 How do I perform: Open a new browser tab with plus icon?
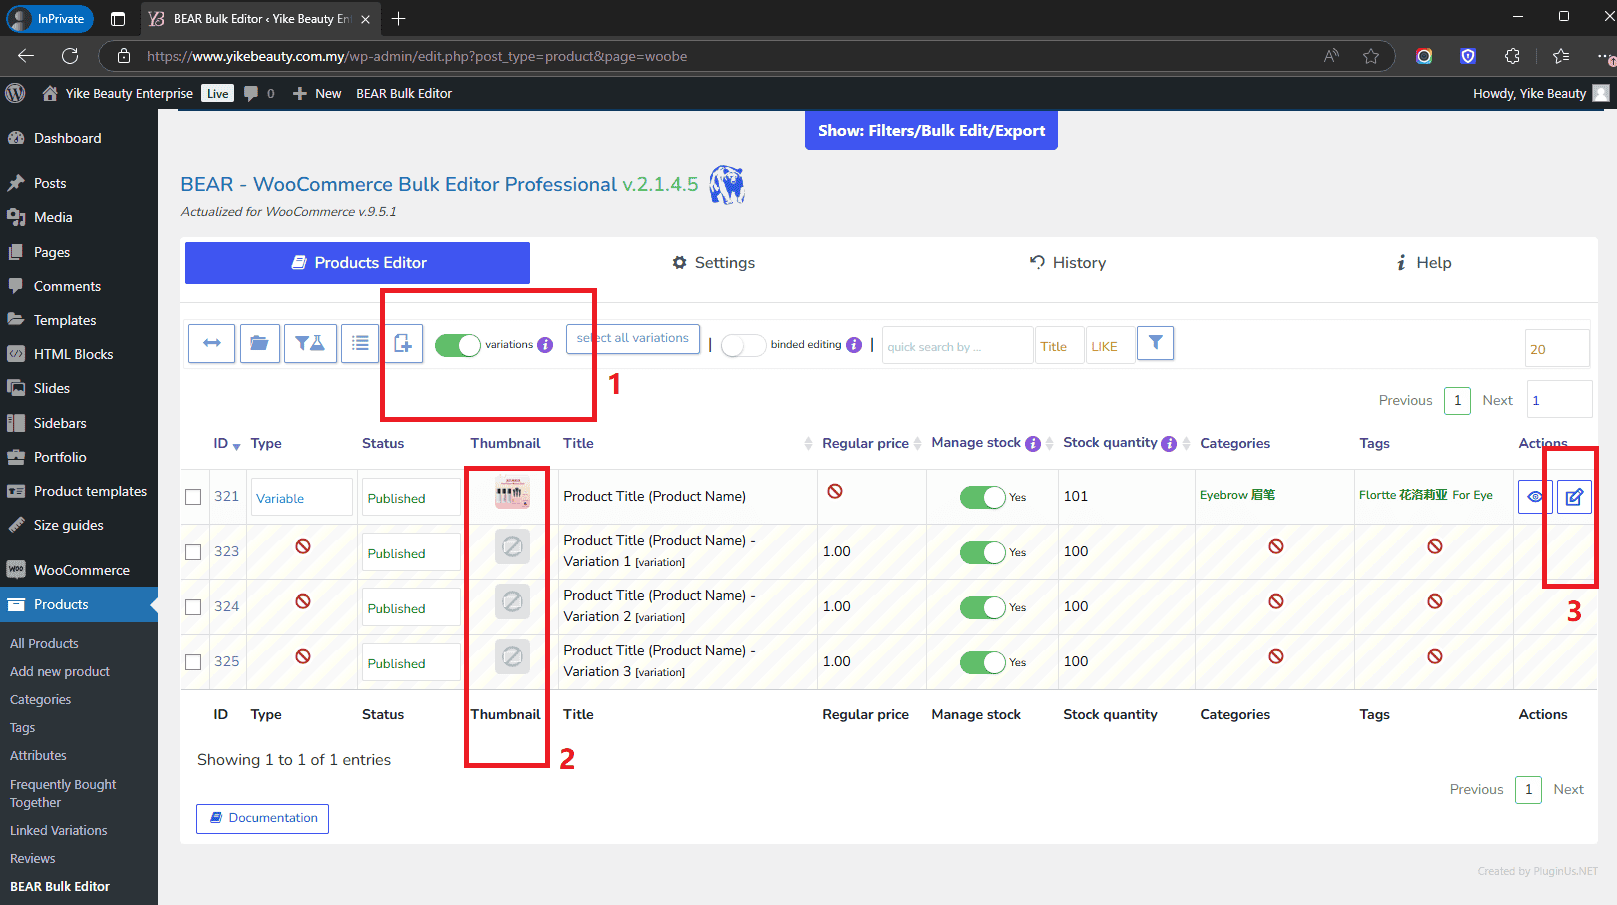tap(398, 18)
